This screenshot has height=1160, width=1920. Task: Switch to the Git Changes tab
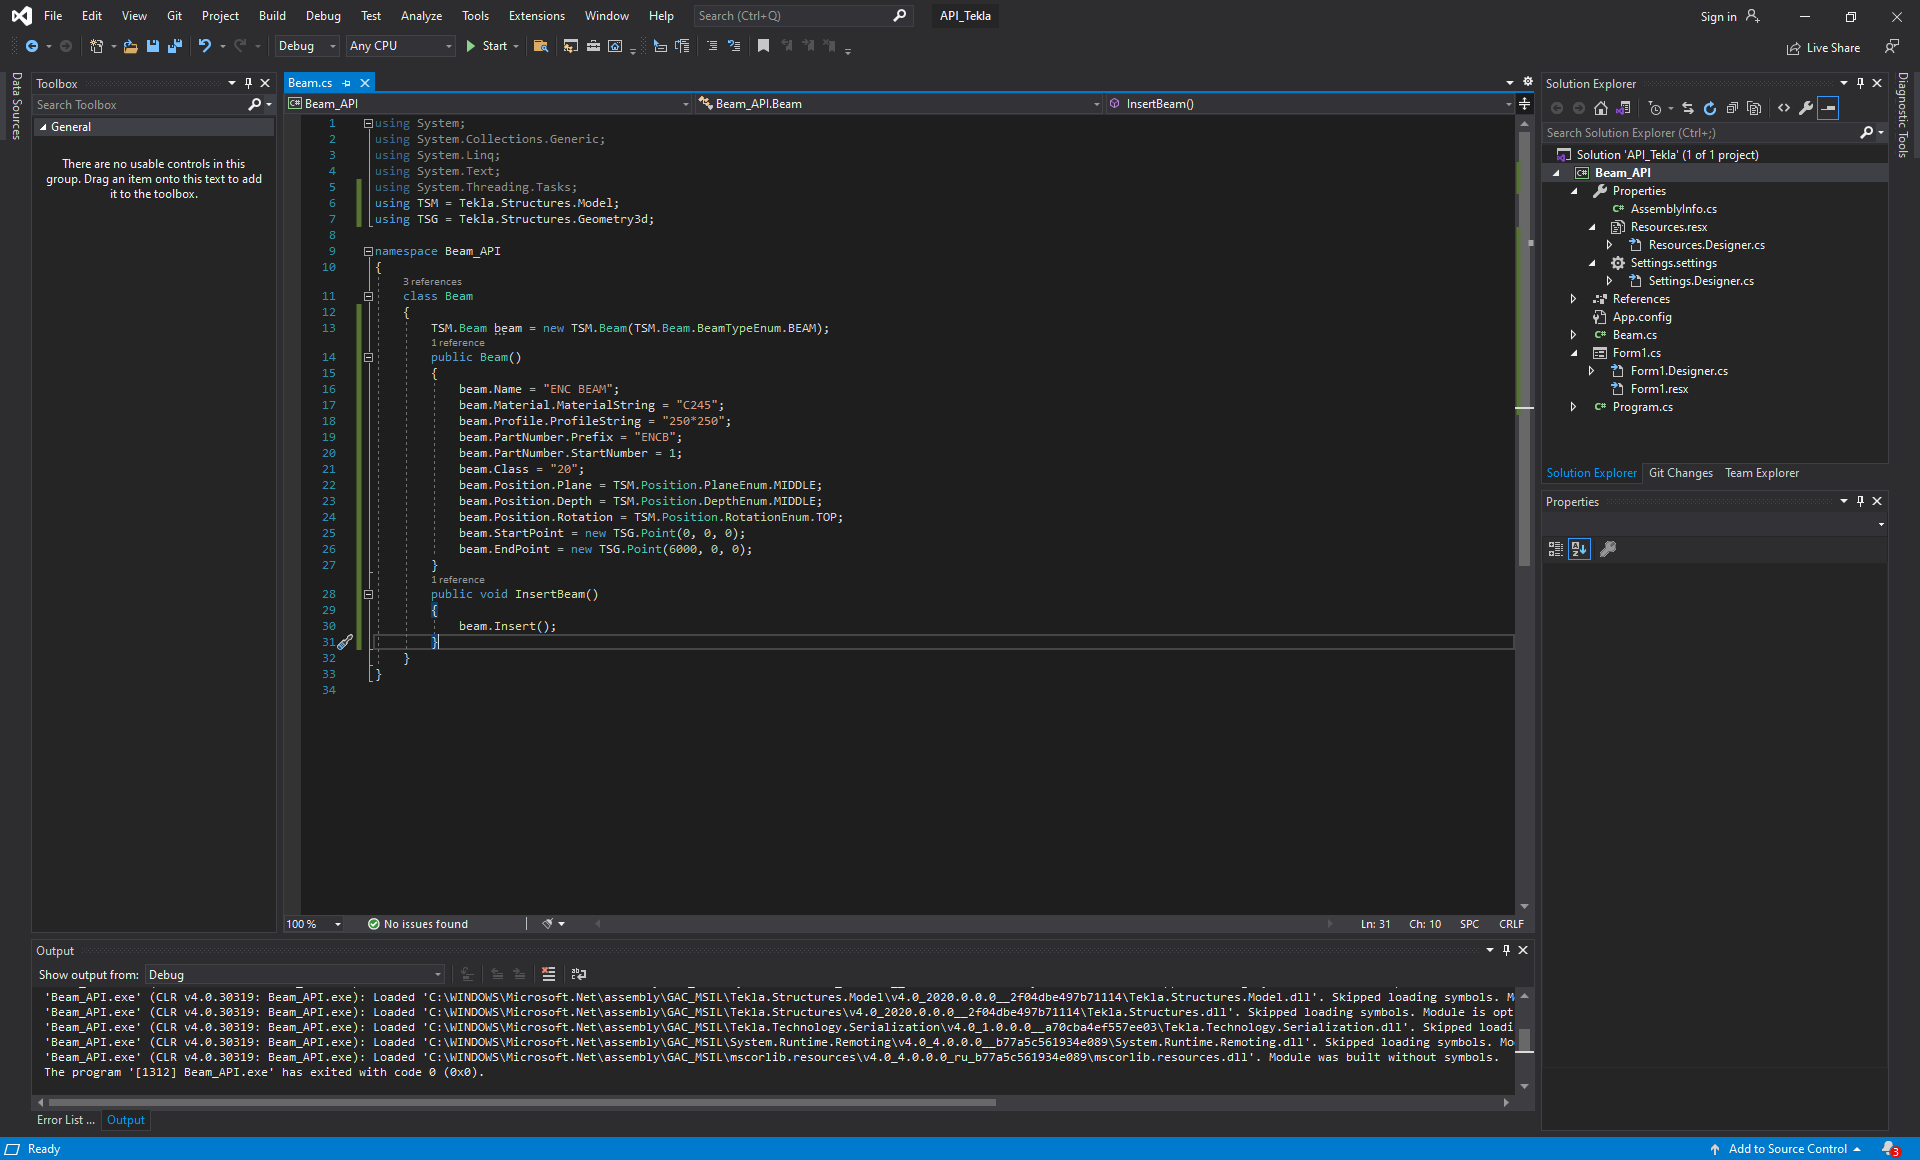(x=1681, y=472)
